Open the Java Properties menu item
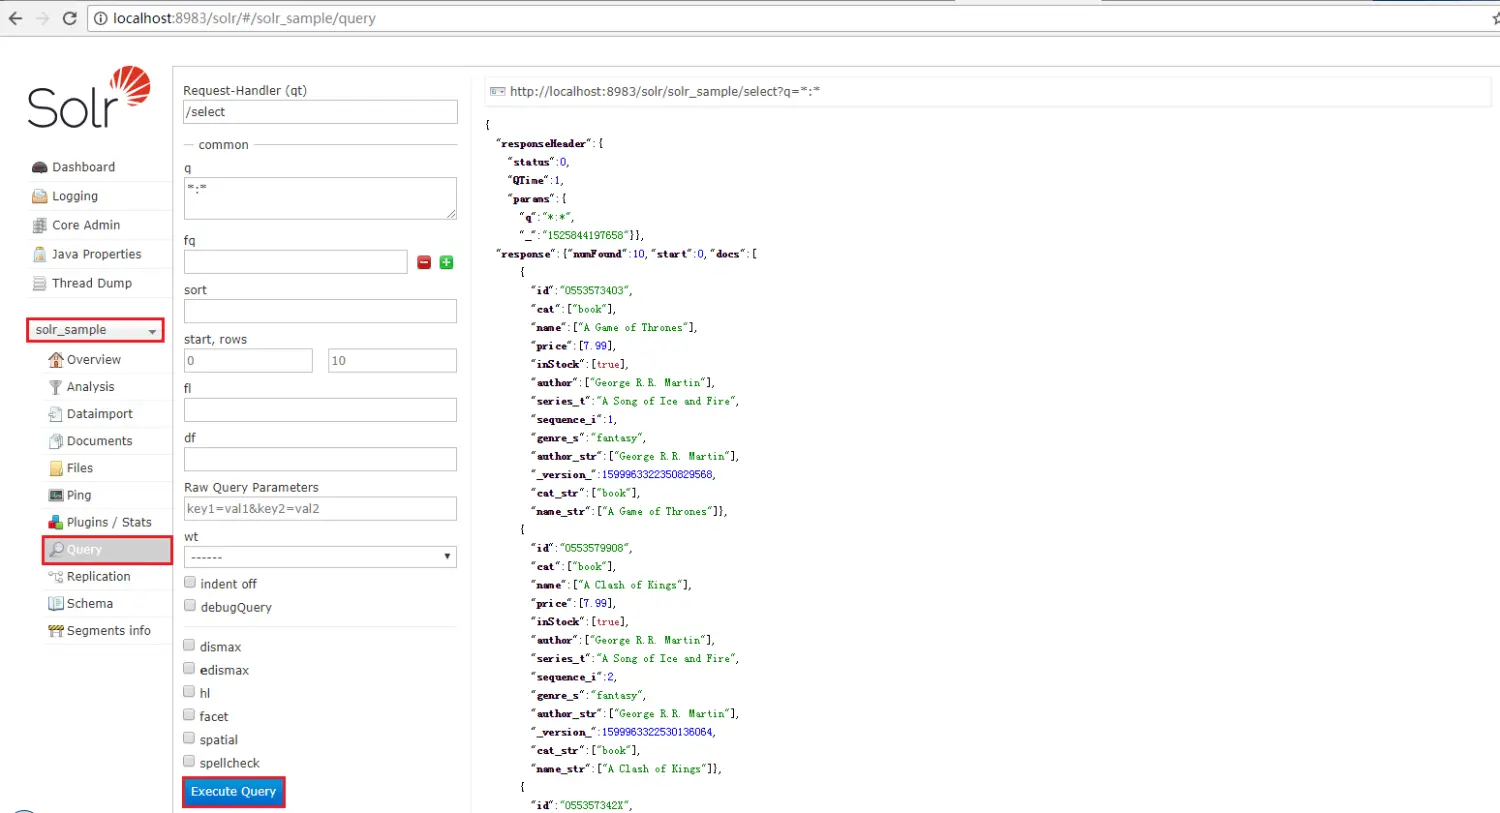This screenshot has width=1500, height=813. (x=97, y=254)
